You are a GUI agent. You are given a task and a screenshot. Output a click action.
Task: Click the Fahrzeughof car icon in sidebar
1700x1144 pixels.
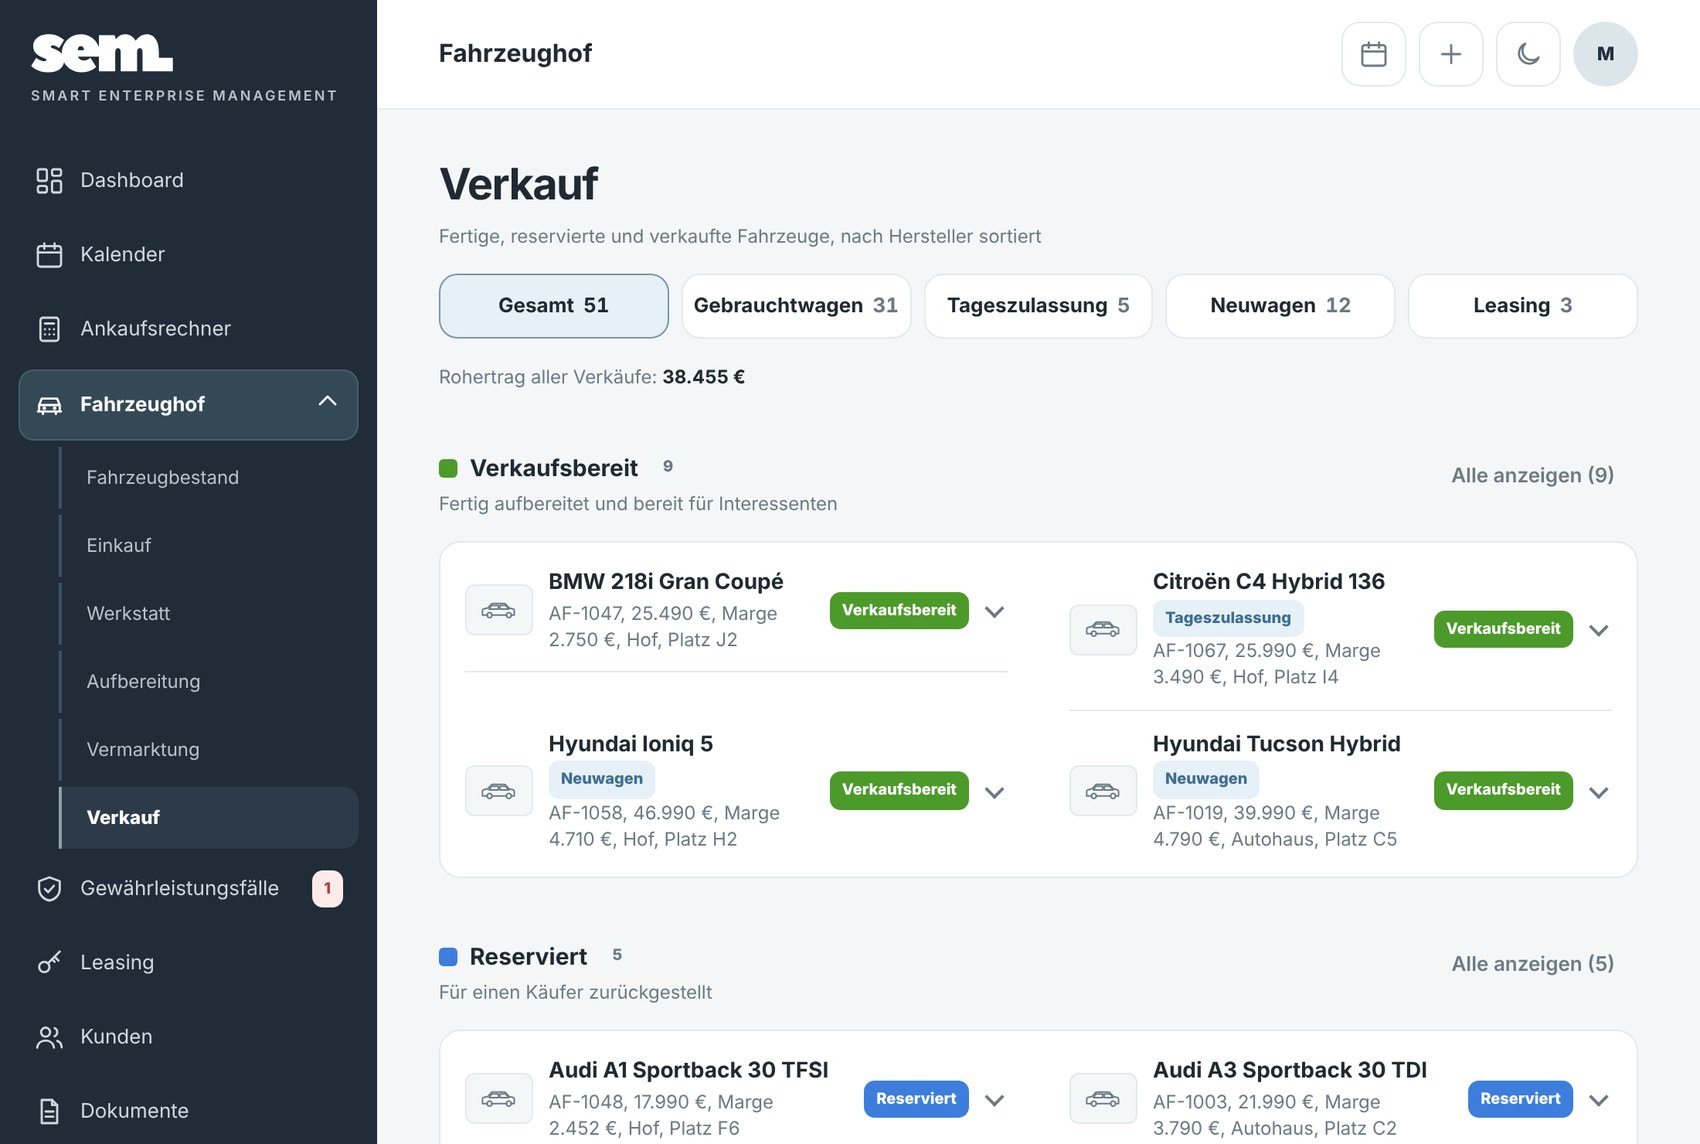(x=49, y=405)
